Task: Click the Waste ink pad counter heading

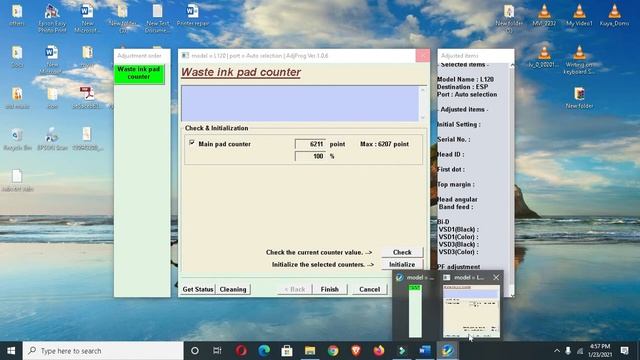Action: [241, 72]
